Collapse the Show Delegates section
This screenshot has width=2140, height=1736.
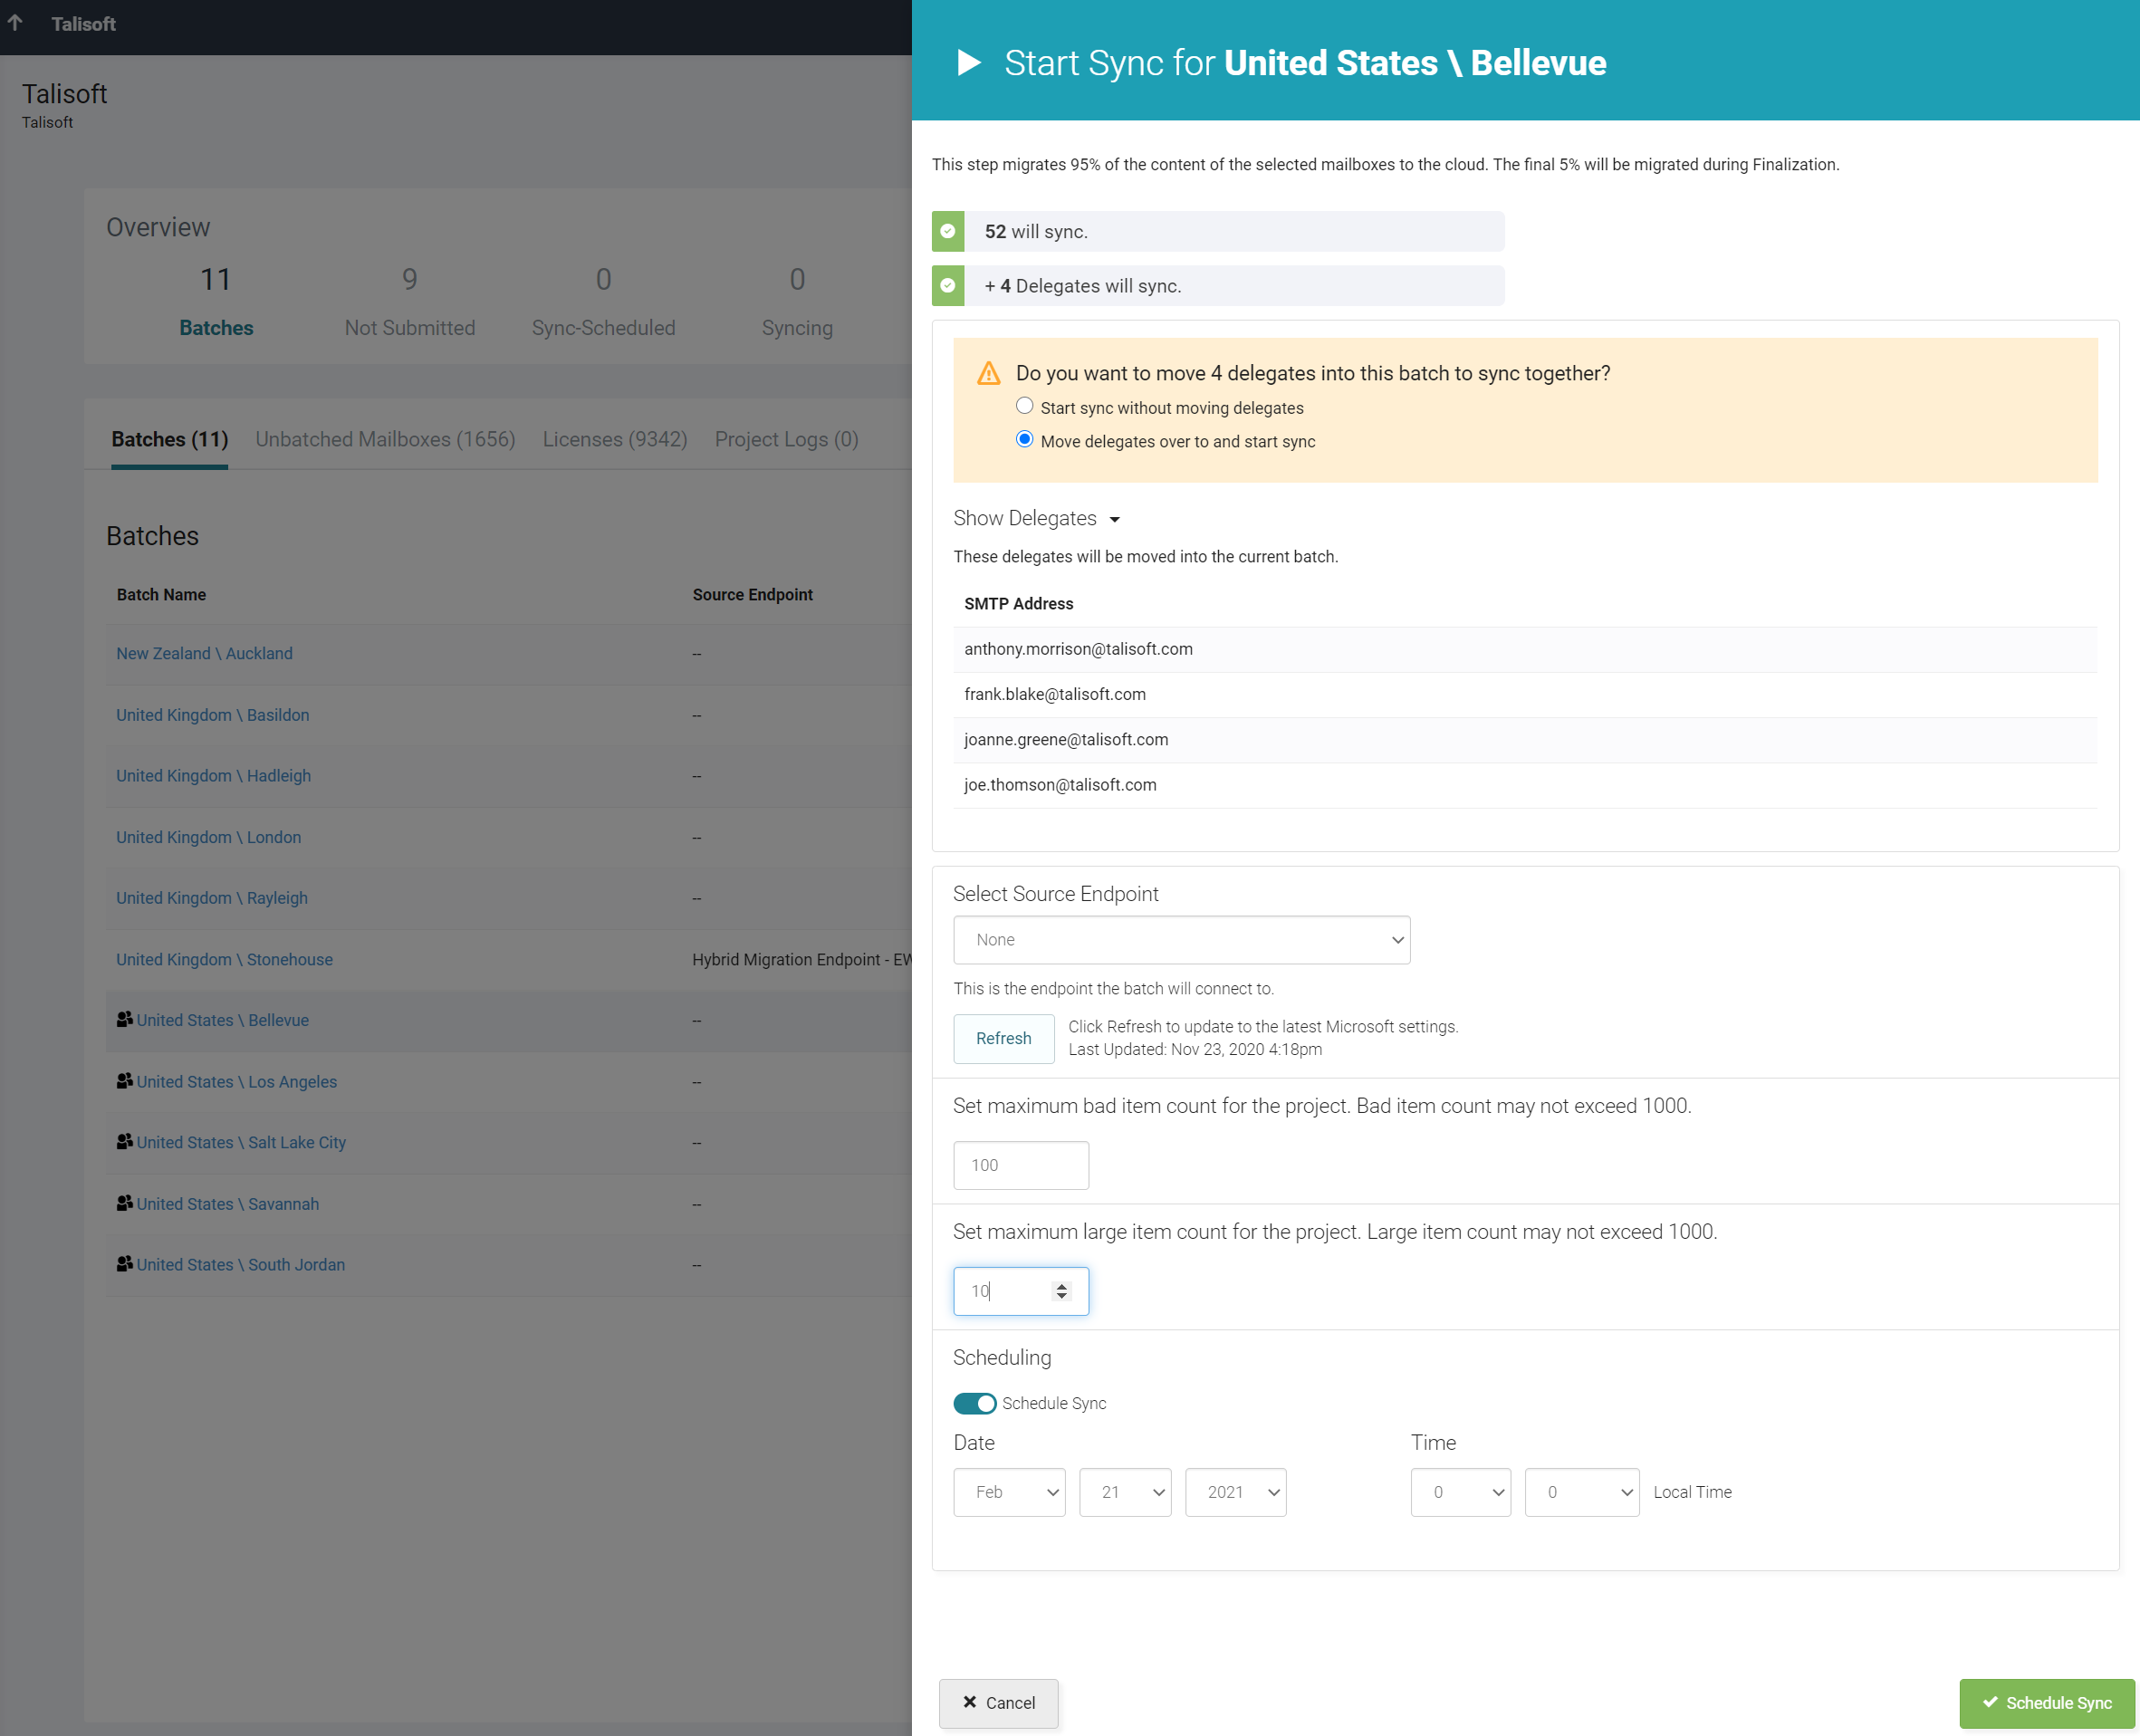click(x=1037, y=518)
